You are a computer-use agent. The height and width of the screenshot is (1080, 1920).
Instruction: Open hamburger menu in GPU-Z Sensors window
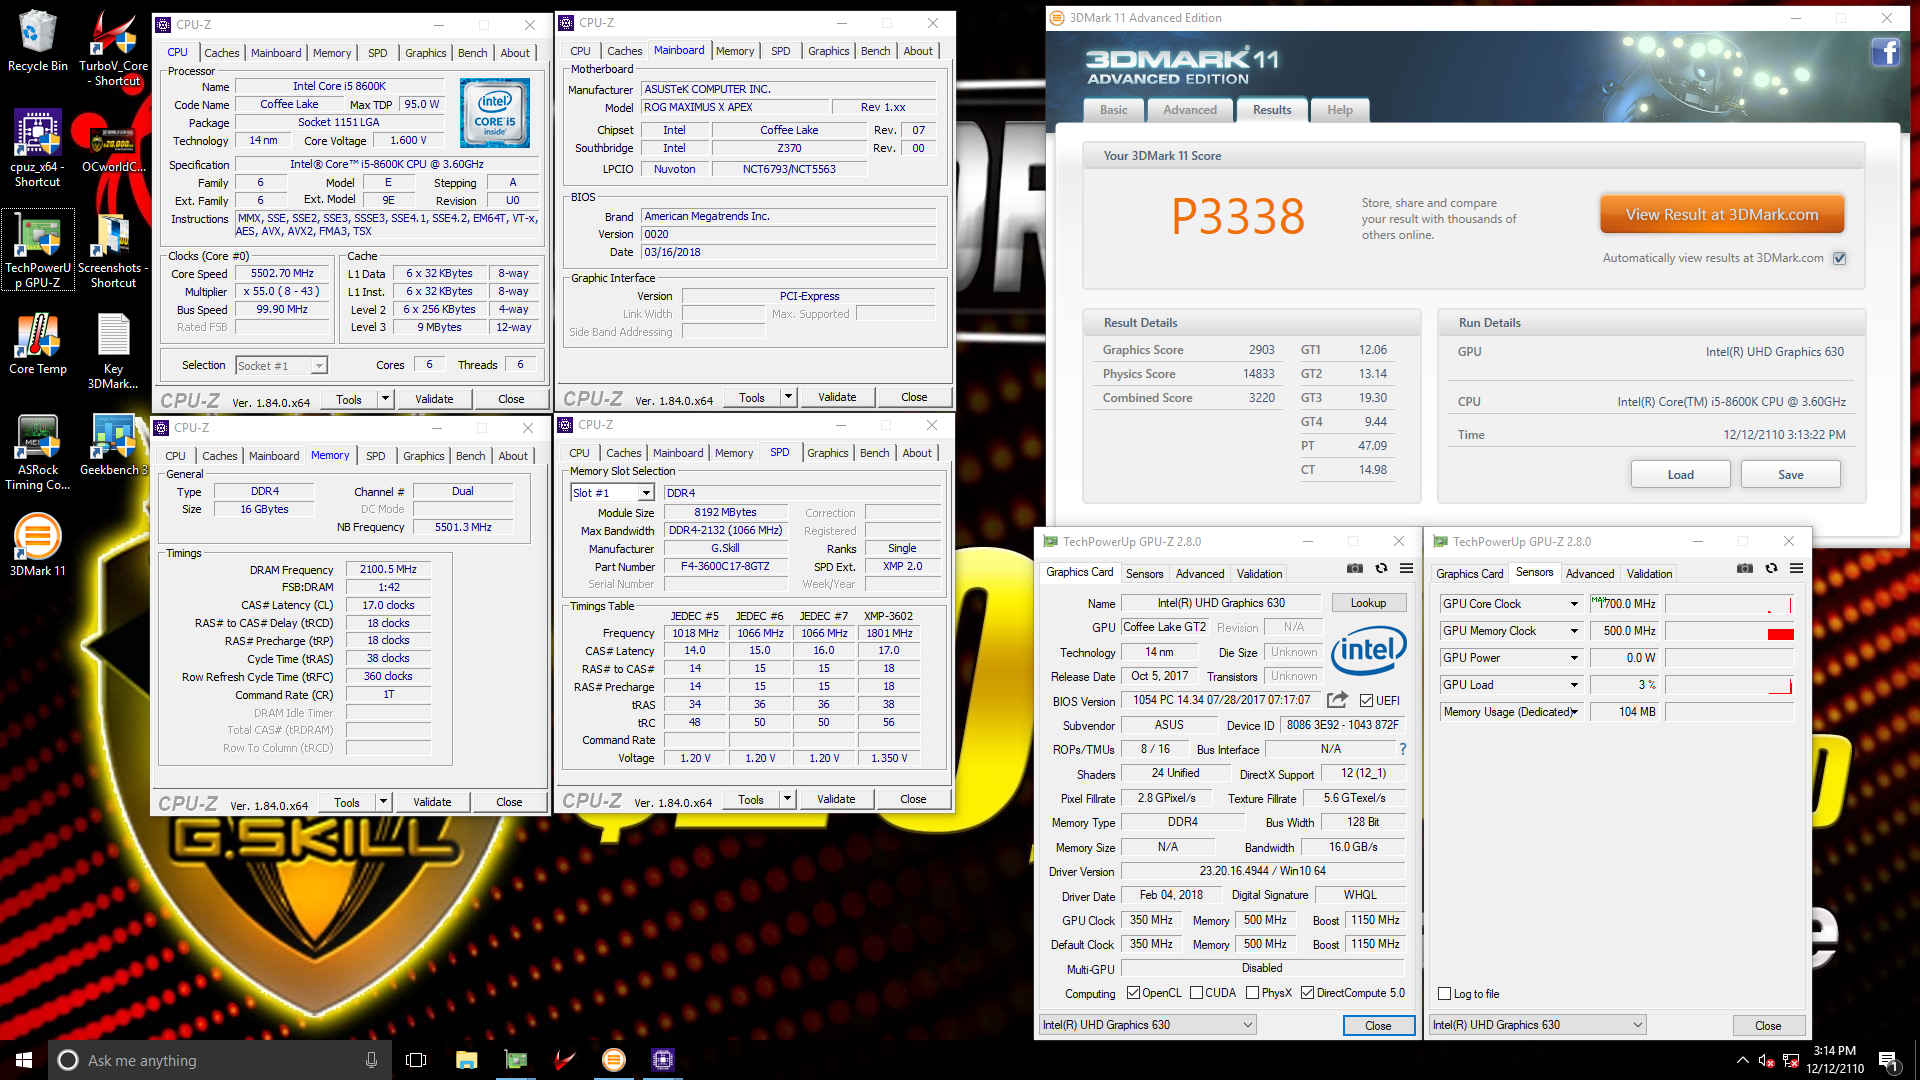pos(1796,569)
